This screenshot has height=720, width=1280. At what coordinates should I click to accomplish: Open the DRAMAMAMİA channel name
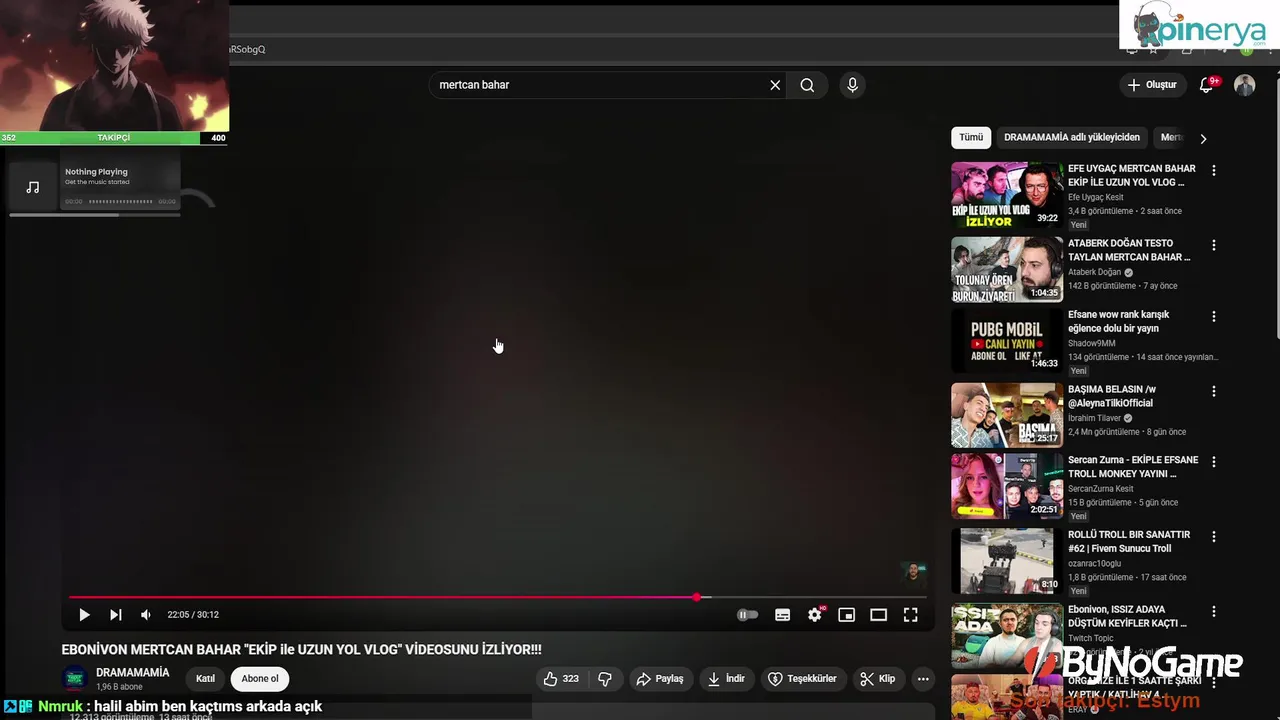pos(132,673)
